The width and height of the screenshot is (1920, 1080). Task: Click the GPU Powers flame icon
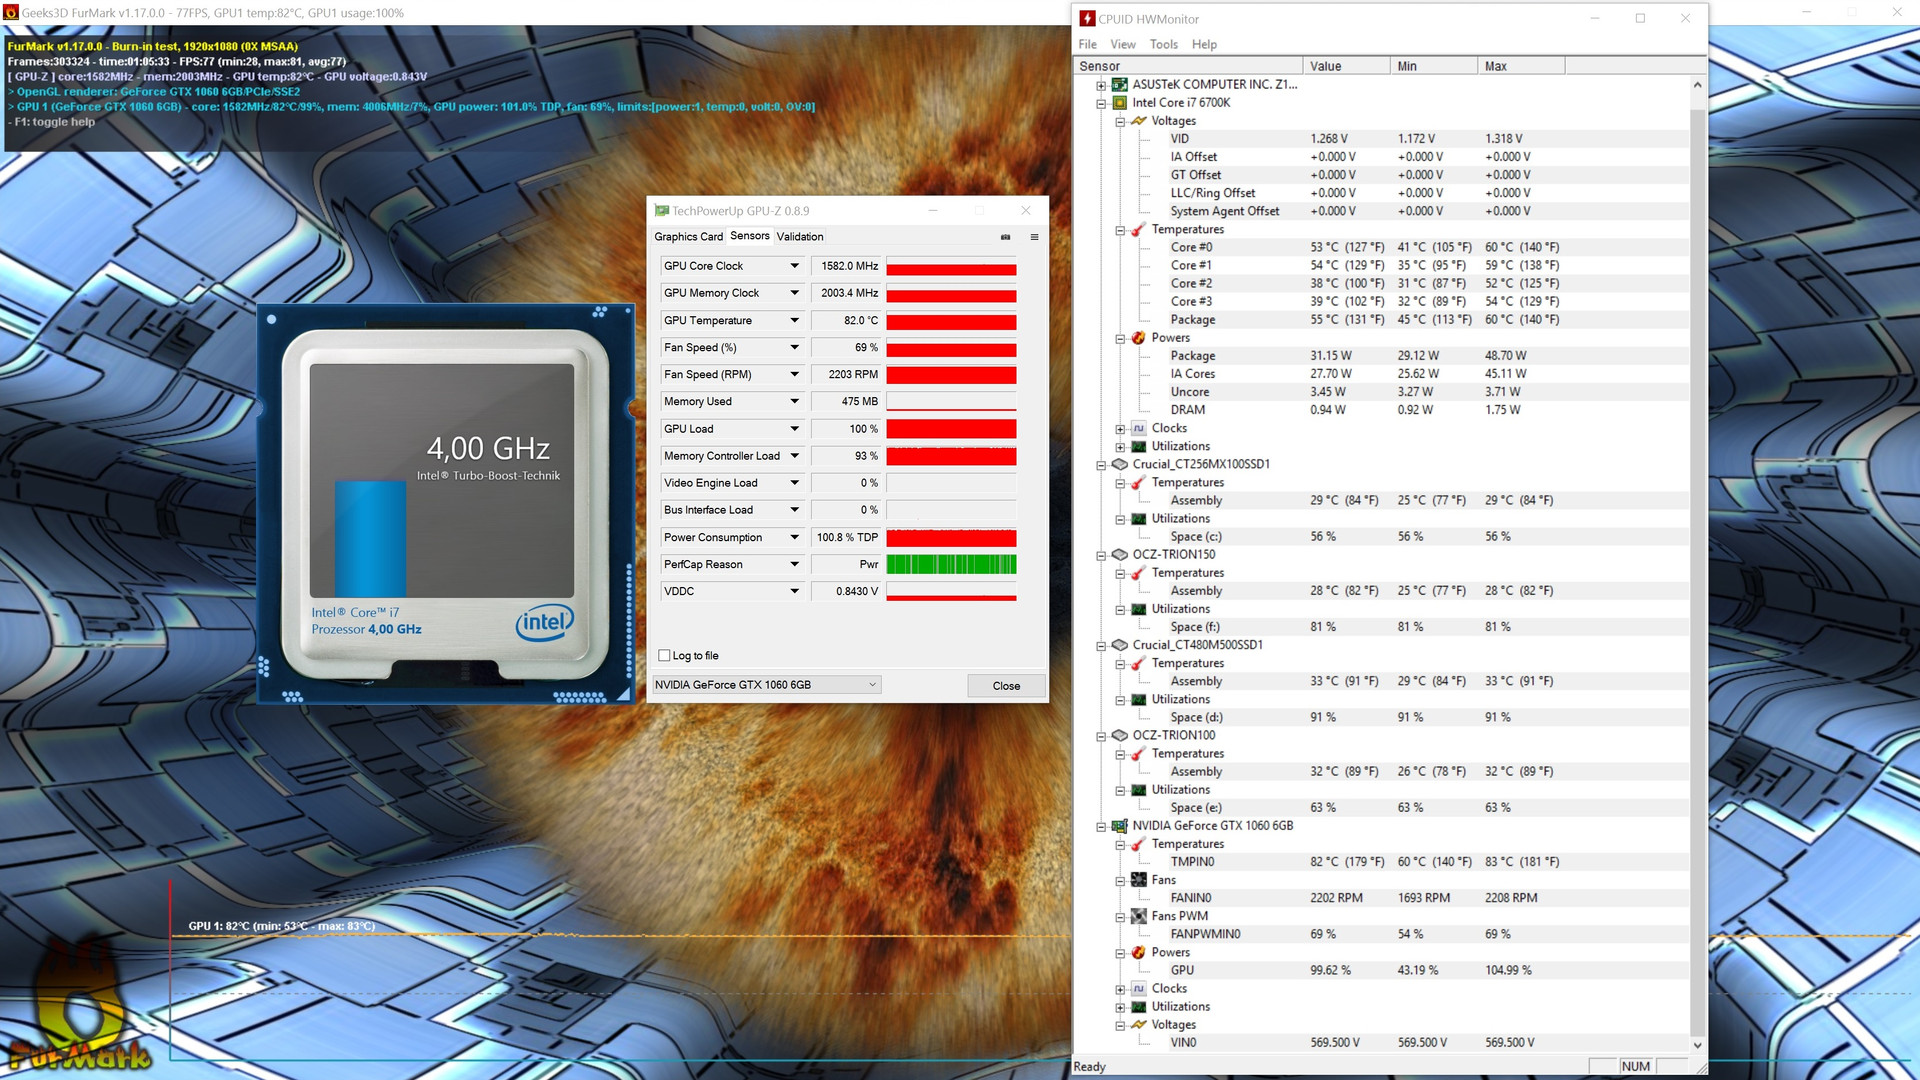point(1138,953)
